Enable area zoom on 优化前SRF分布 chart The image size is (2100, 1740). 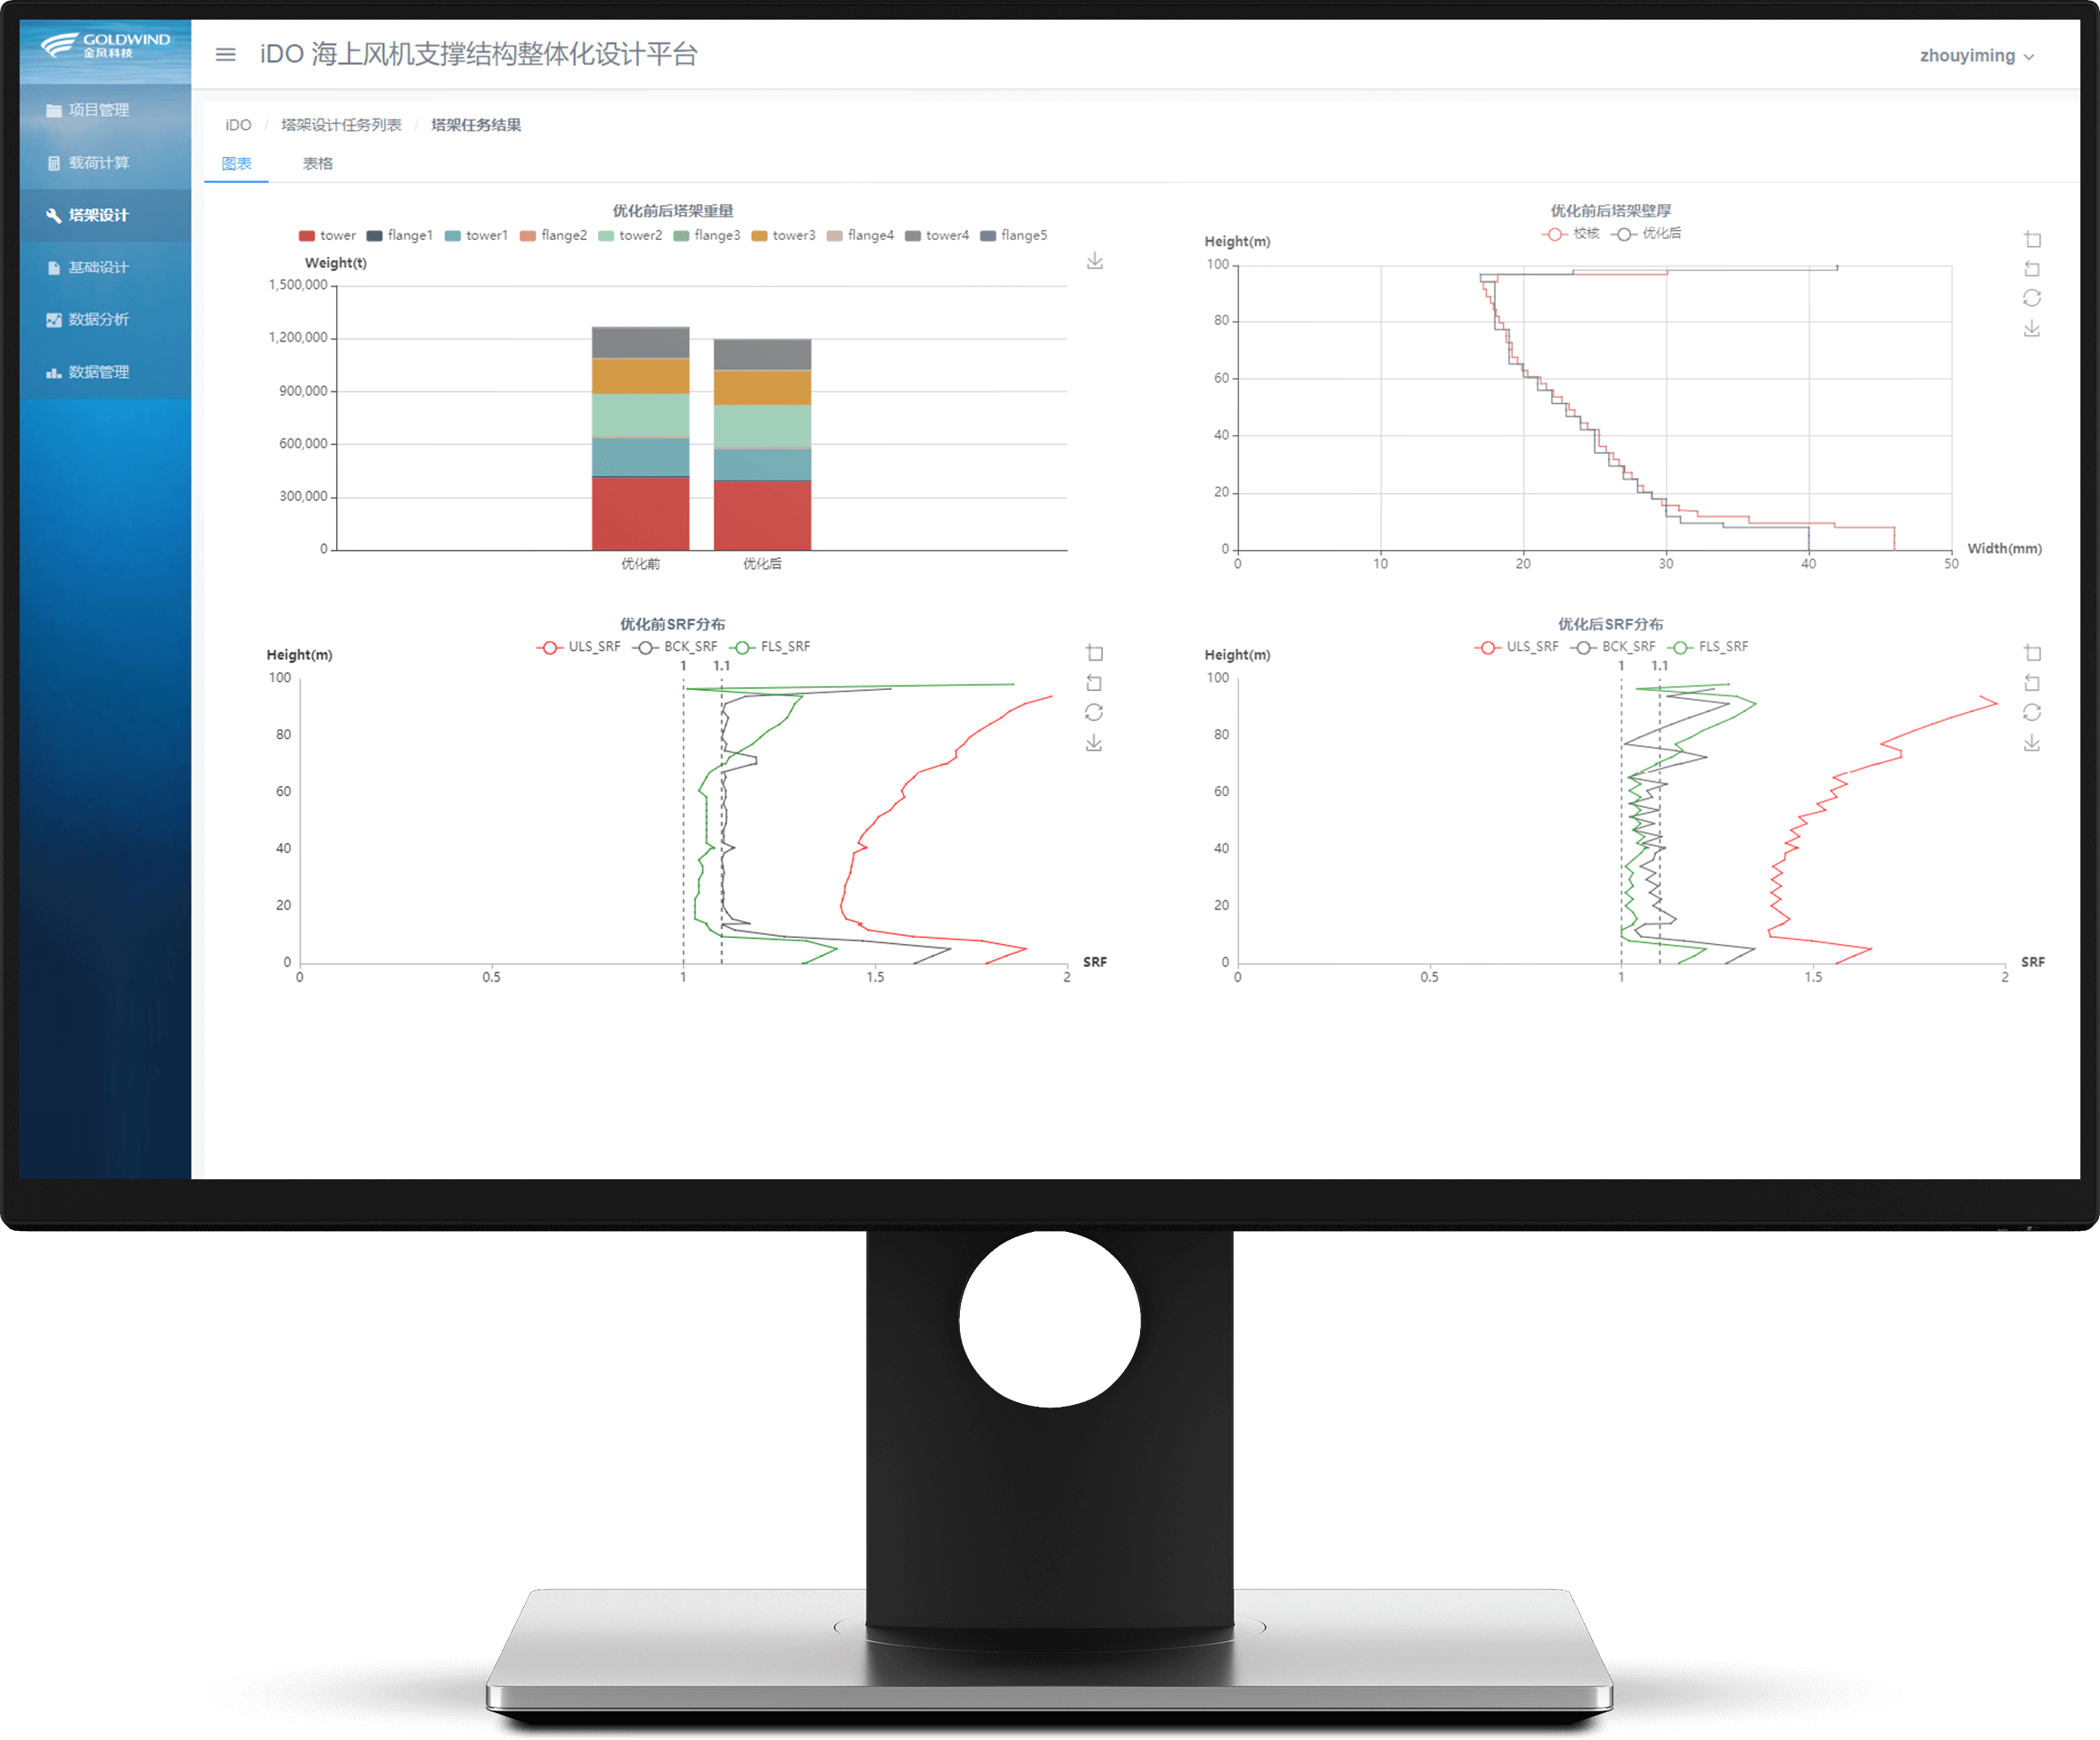tap(1094, 654)
